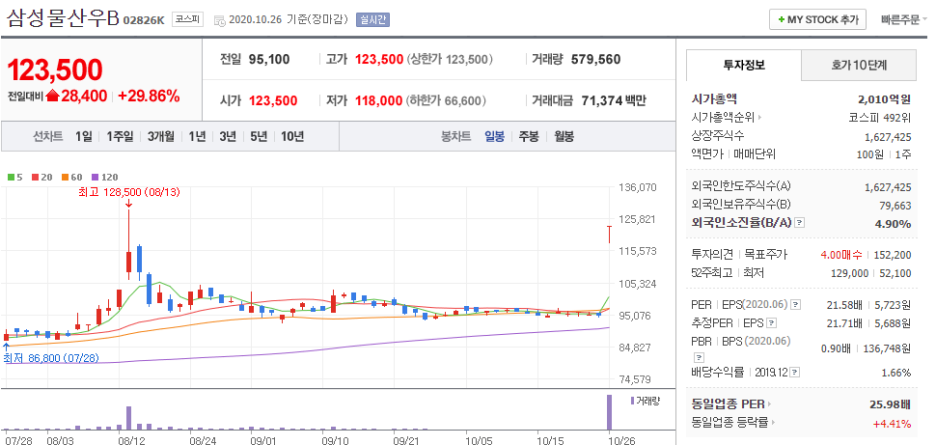Click the 봉차트 label
The height and width of the screenshot is (445, 936).
pos(456,137)
